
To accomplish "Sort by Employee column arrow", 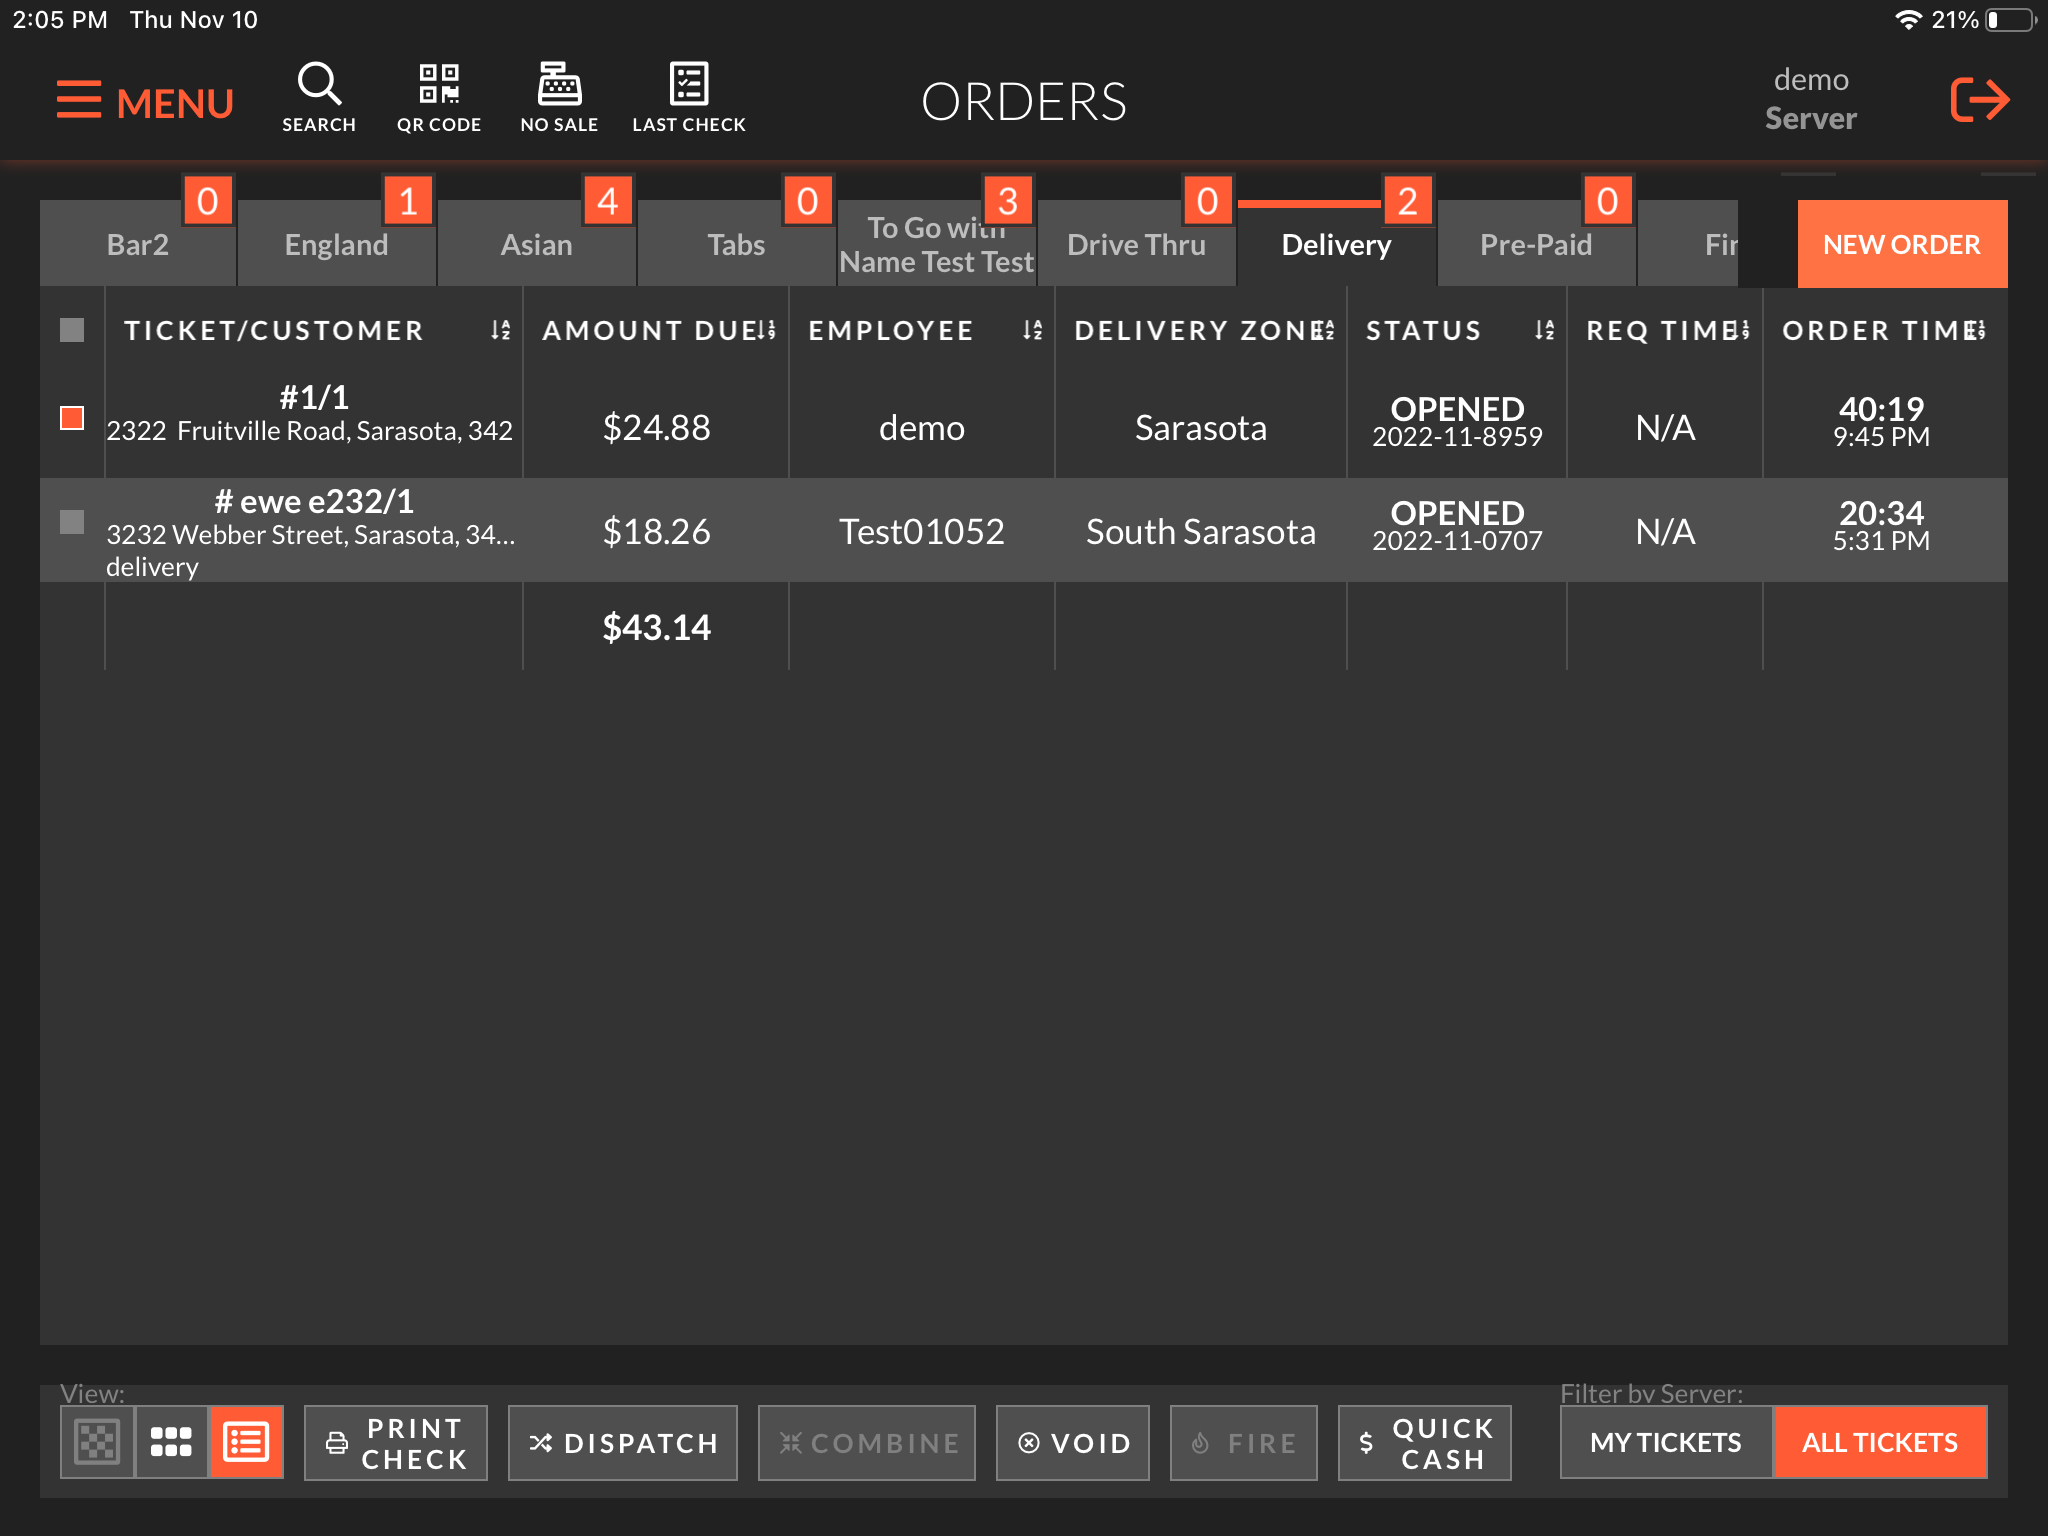I will pyautogui.click(x=1032, y=330).
